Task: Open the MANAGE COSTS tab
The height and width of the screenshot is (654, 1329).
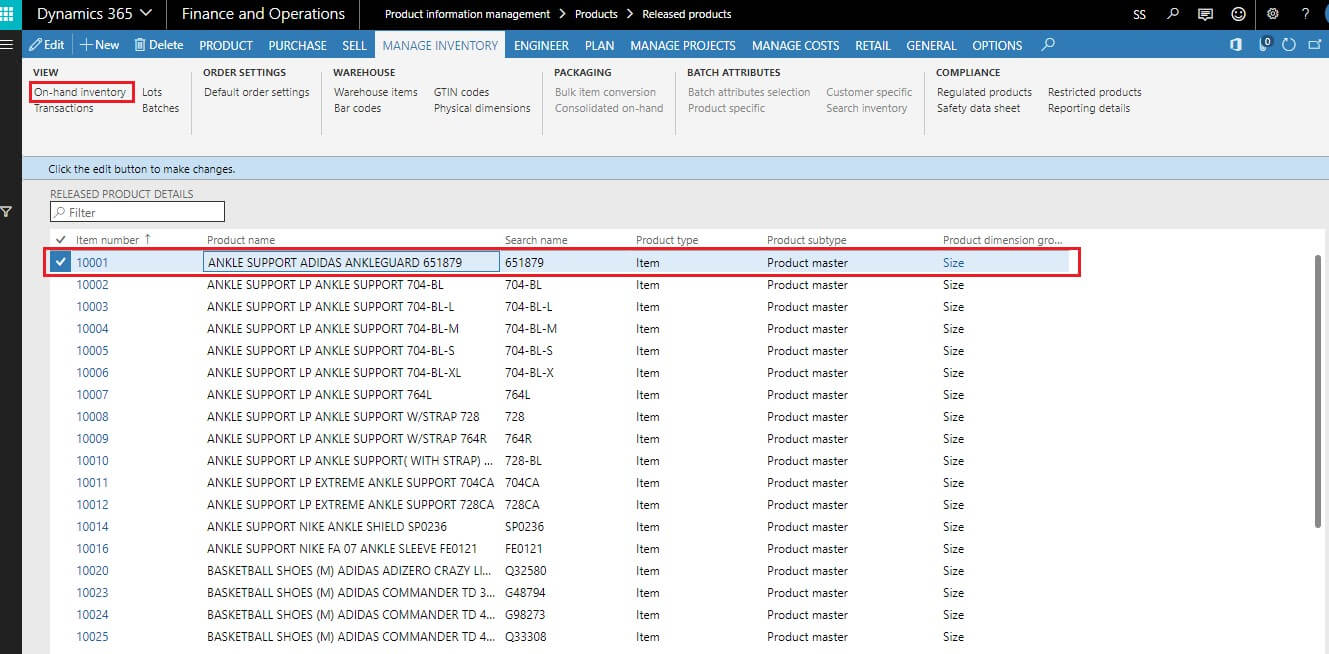Action: (795, 45)
